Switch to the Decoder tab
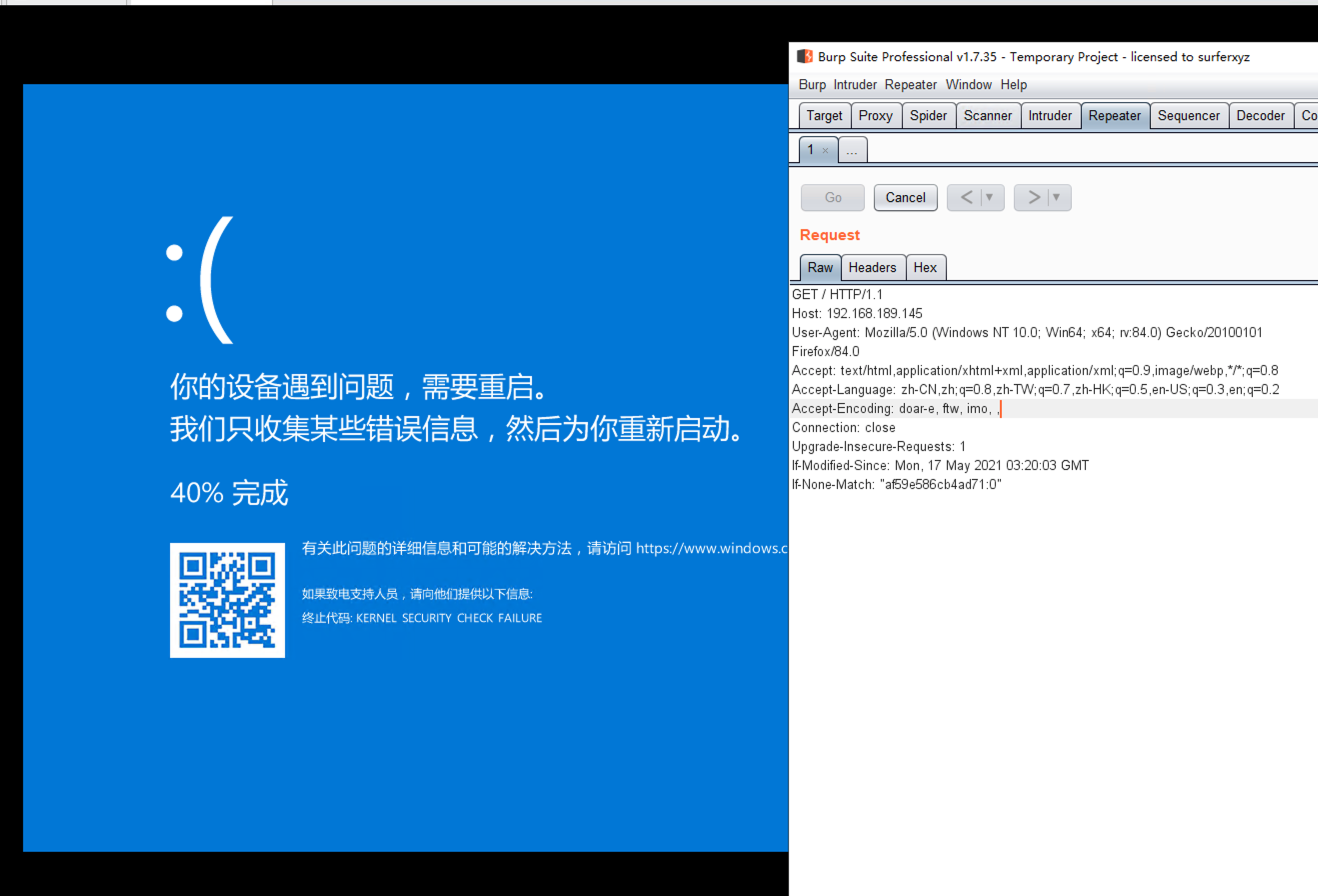Screen dimensions: 1318x896 click(1261, 116)
